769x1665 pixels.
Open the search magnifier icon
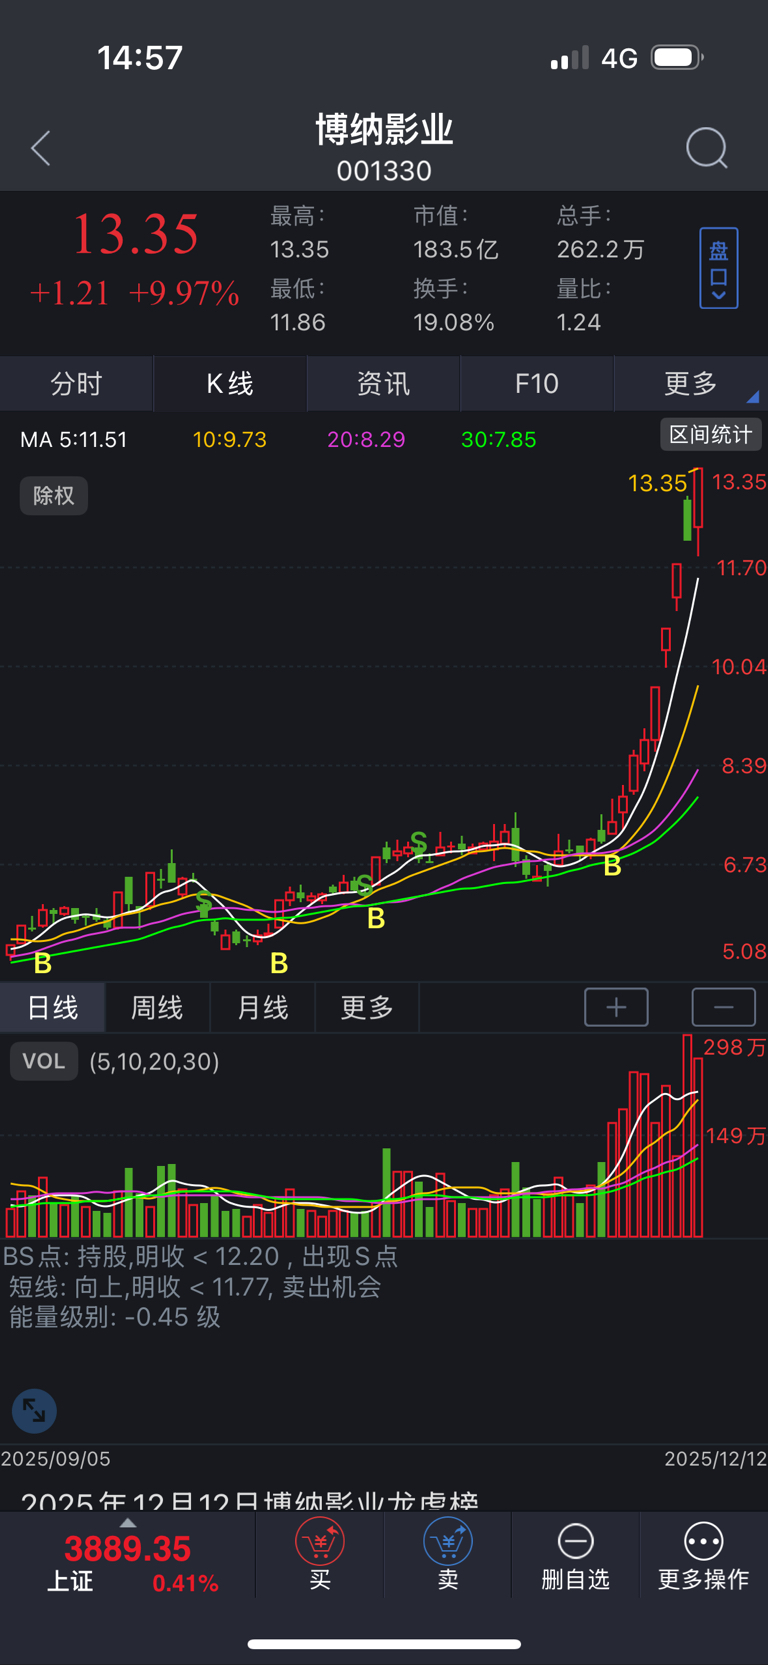707,149
